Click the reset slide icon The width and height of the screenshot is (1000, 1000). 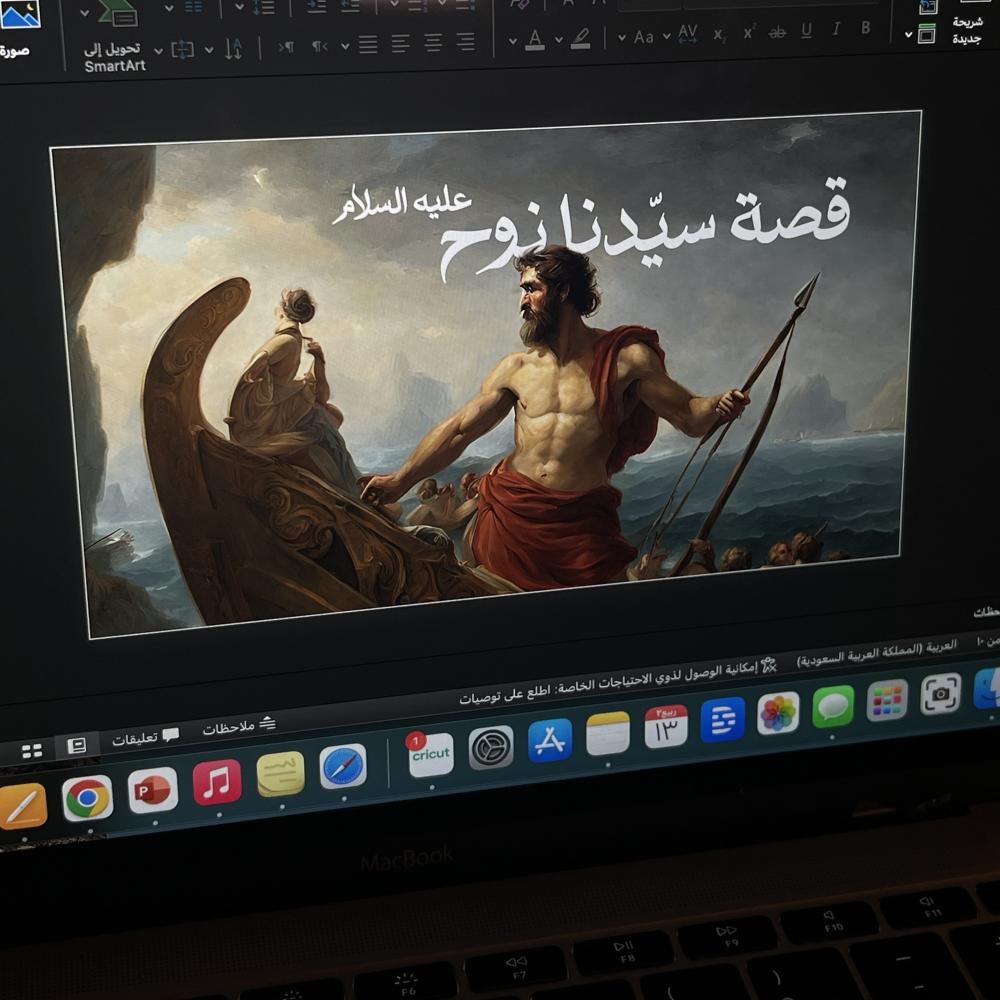click(928, 7)
